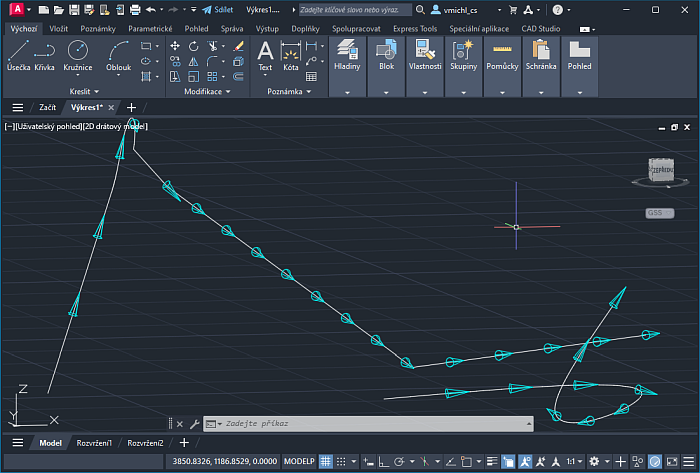Select the Kóta dimension tool
The width and height of the screenshot is (700, 473).
291,54
